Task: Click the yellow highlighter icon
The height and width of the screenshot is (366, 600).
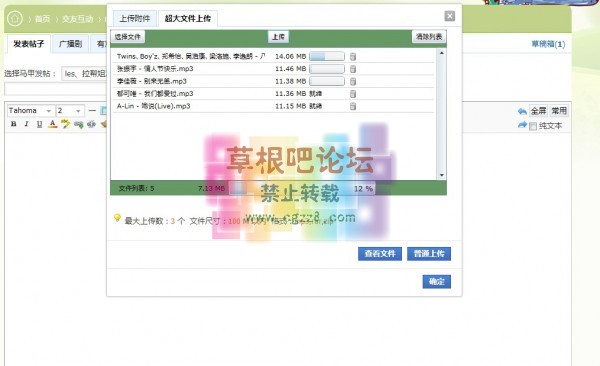Action: (65, 124)
